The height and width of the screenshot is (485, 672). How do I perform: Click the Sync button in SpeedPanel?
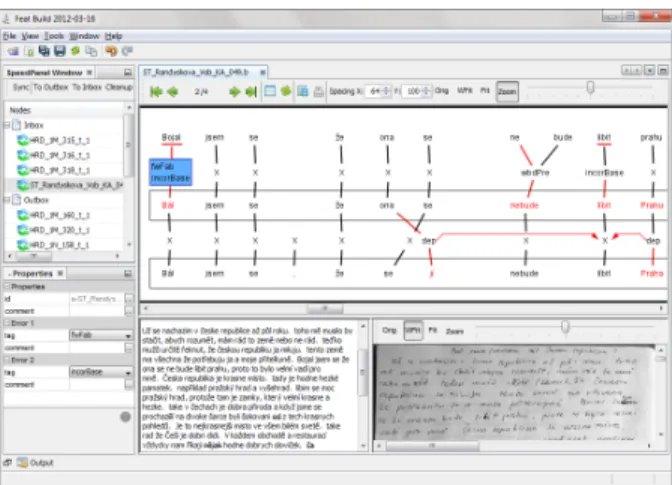(21, 87)
